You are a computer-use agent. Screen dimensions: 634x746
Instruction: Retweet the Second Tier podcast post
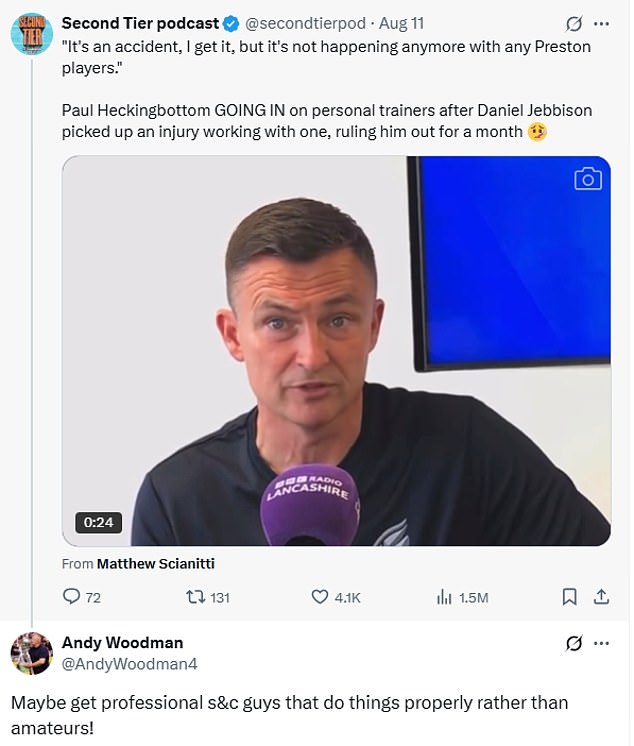coord(196,597)
